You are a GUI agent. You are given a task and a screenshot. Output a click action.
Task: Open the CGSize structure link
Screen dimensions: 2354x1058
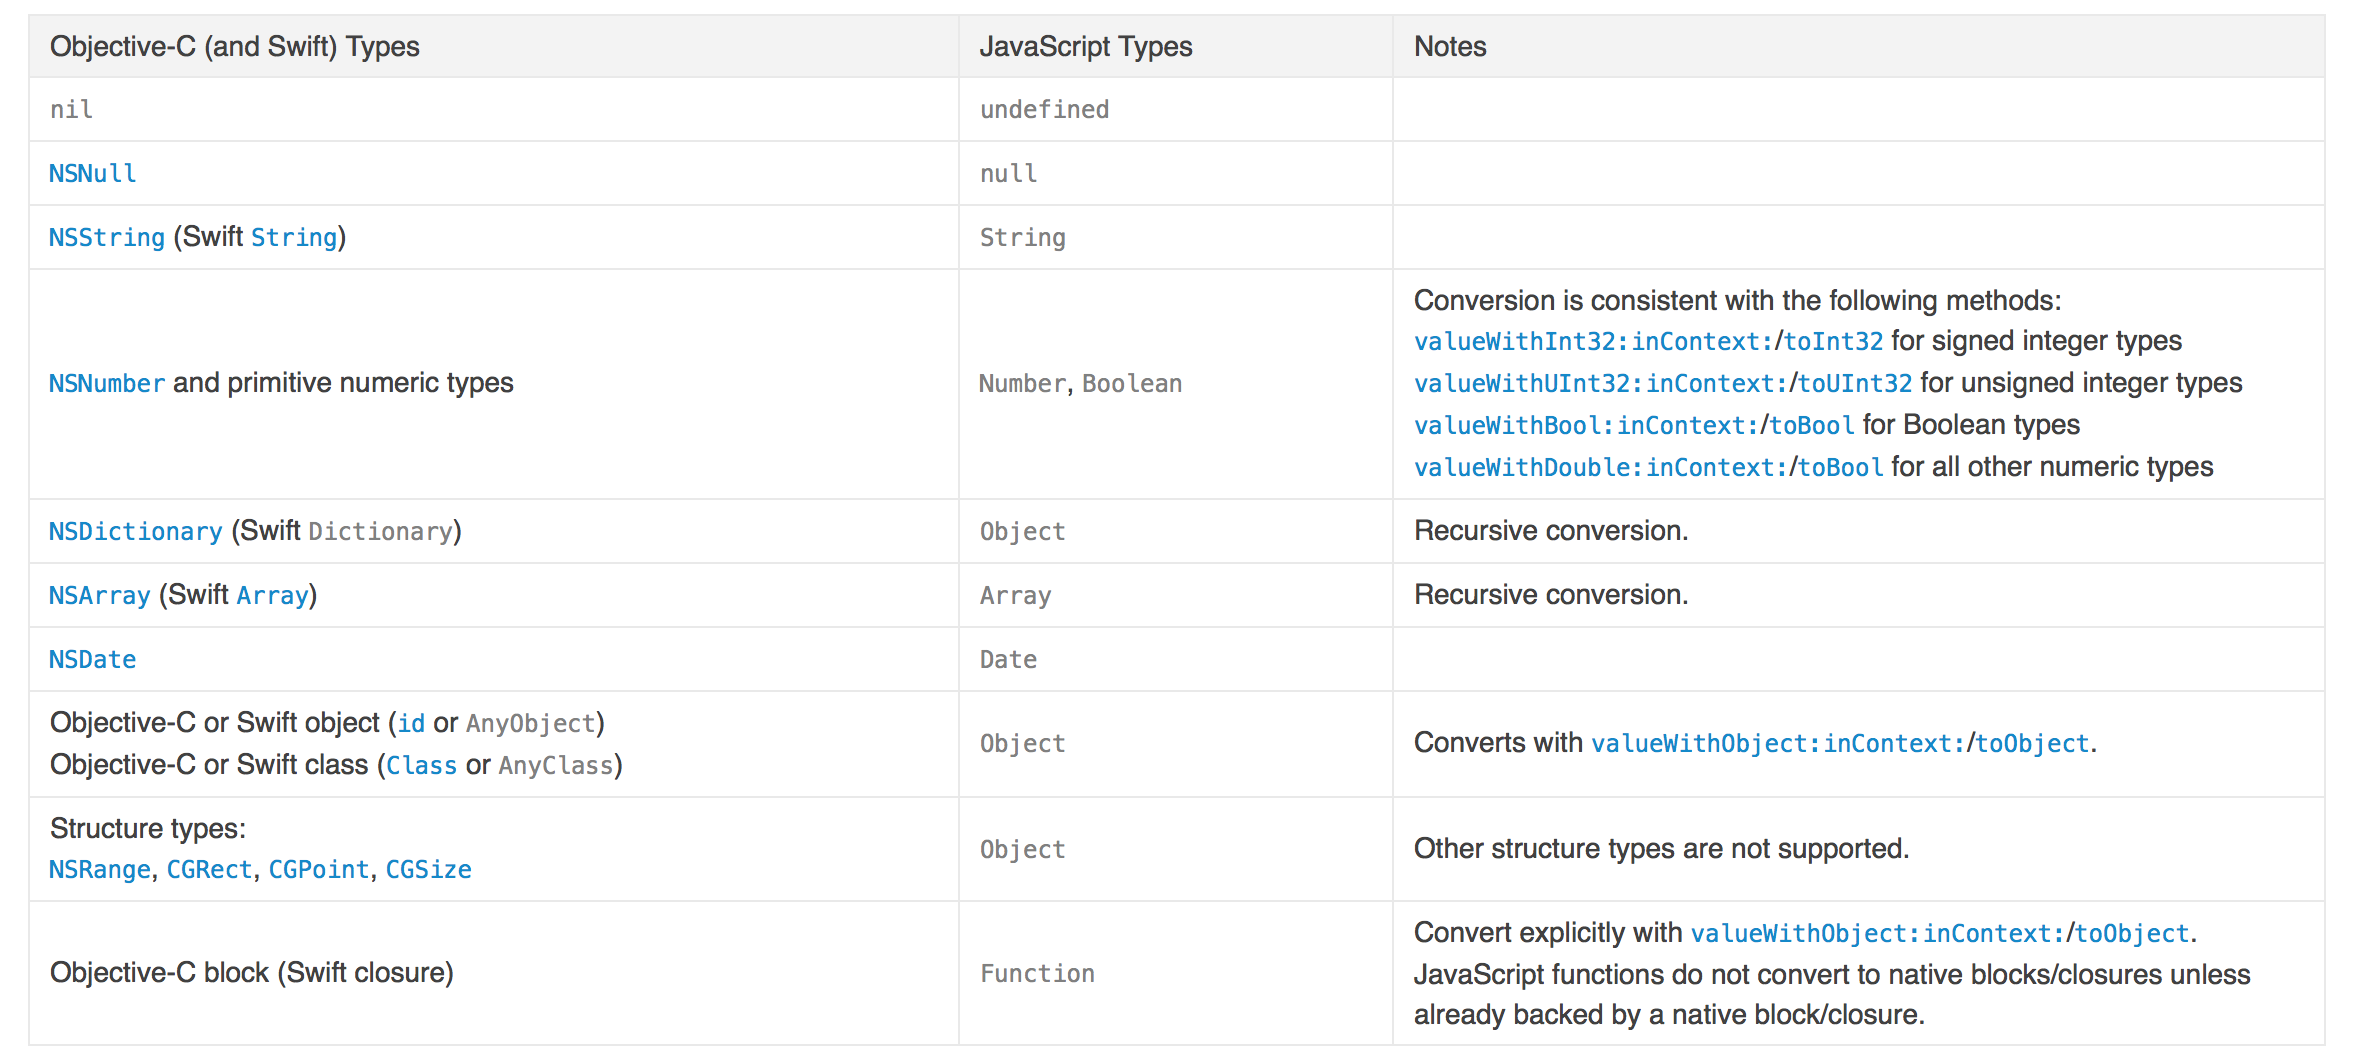(428, 869)
